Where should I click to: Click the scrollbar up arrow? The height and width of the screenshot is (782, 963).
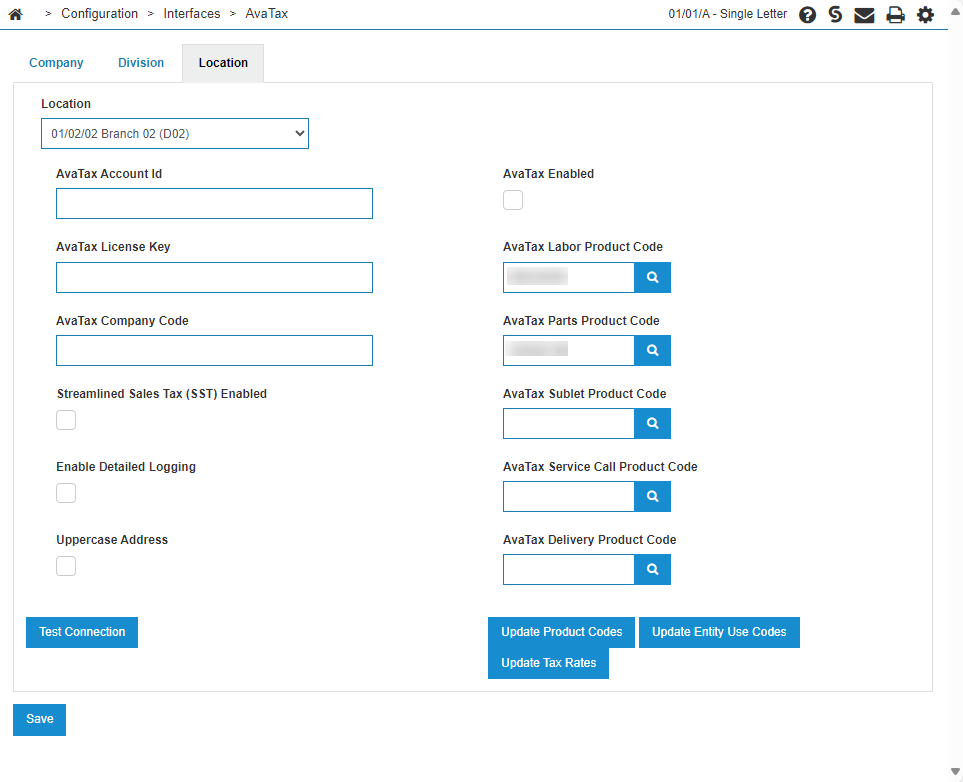tap(955, 11)
